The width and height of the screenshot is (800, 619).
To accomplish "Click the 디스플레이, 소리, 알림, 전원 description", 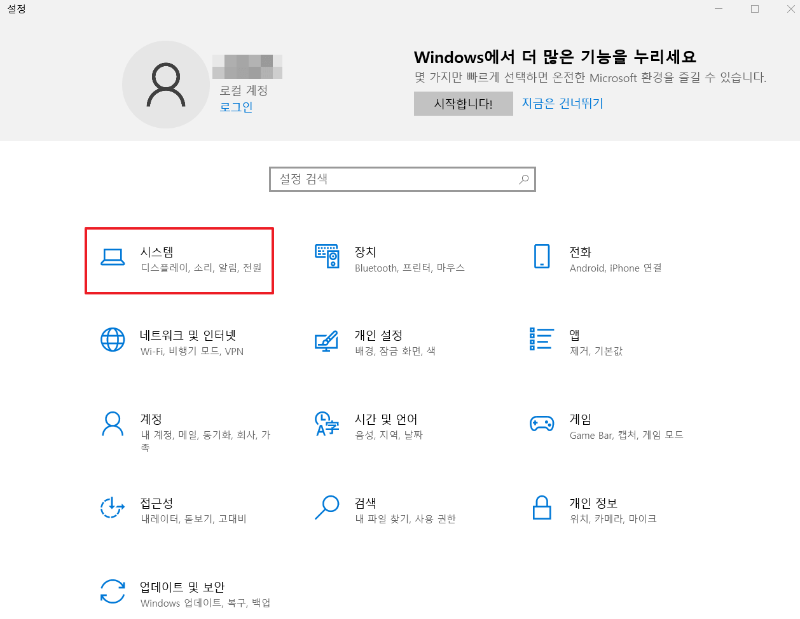I will click(x=202, y=267).
